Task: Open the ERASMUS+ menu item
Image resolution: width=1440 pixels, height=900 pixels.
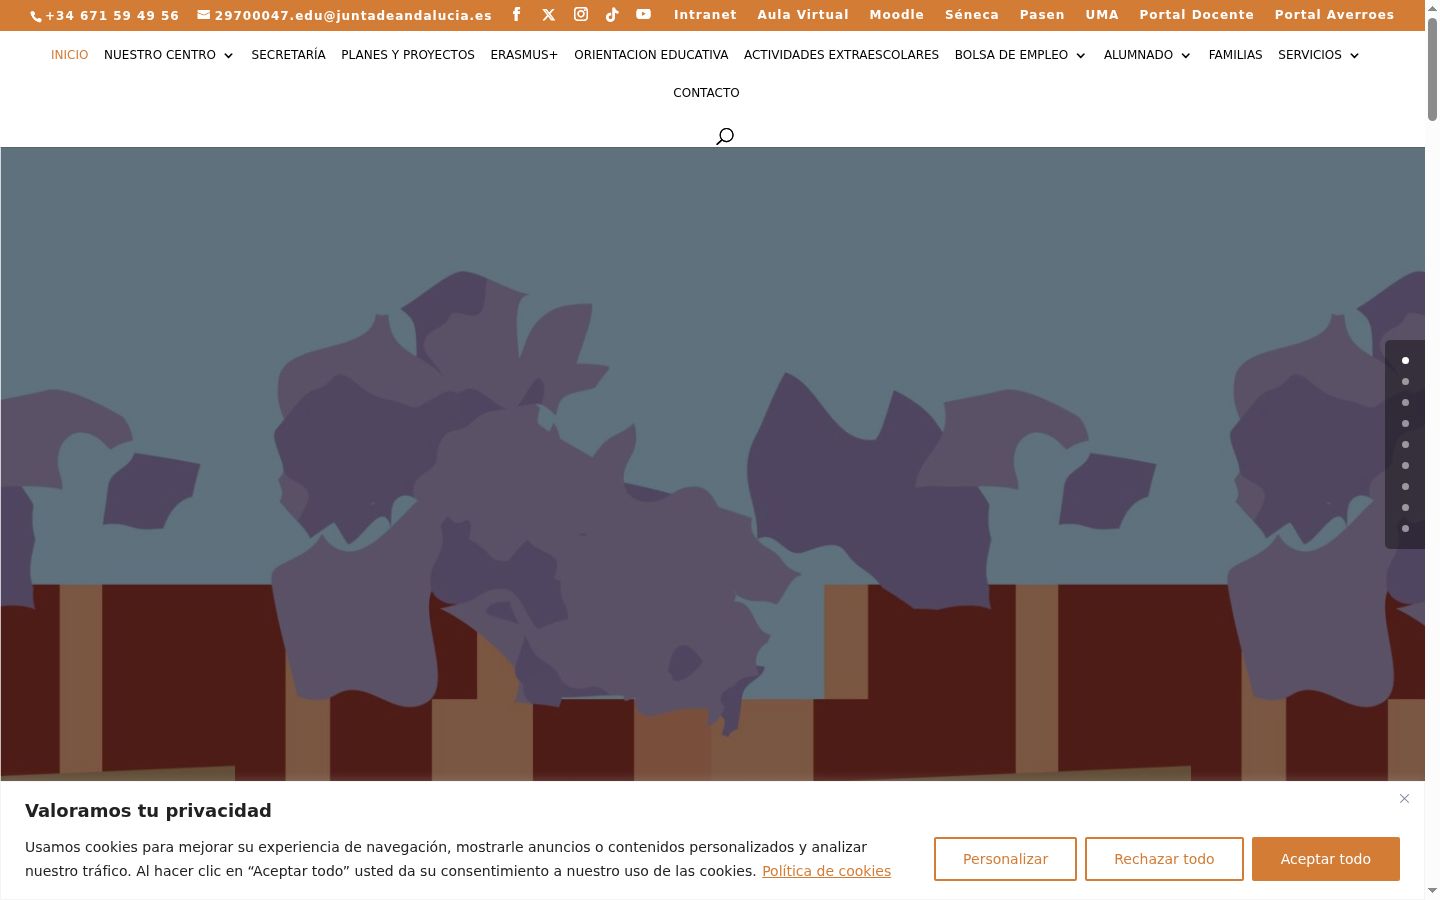Action: (524, 55)
